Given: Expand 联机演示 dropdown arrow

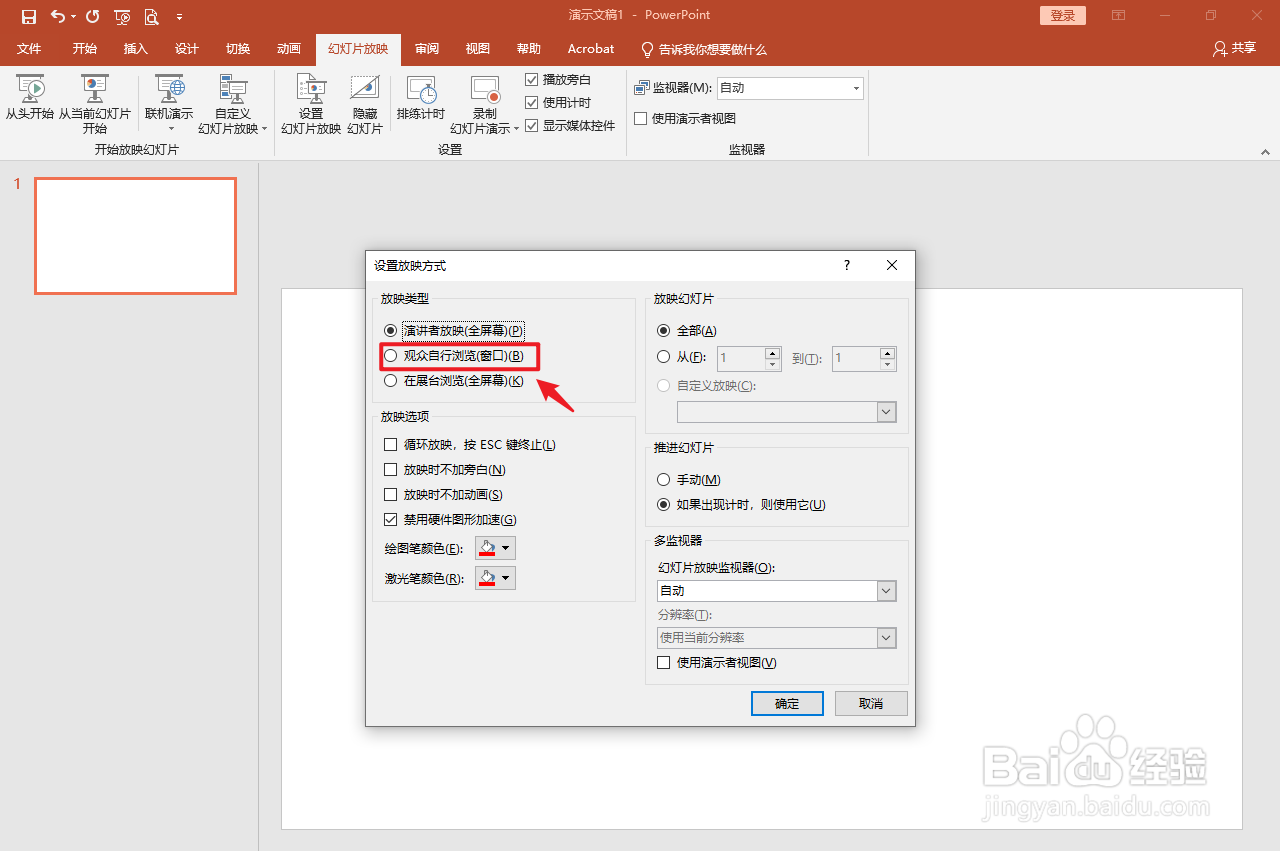Looking at the screenshot, I should pos(170,129).
